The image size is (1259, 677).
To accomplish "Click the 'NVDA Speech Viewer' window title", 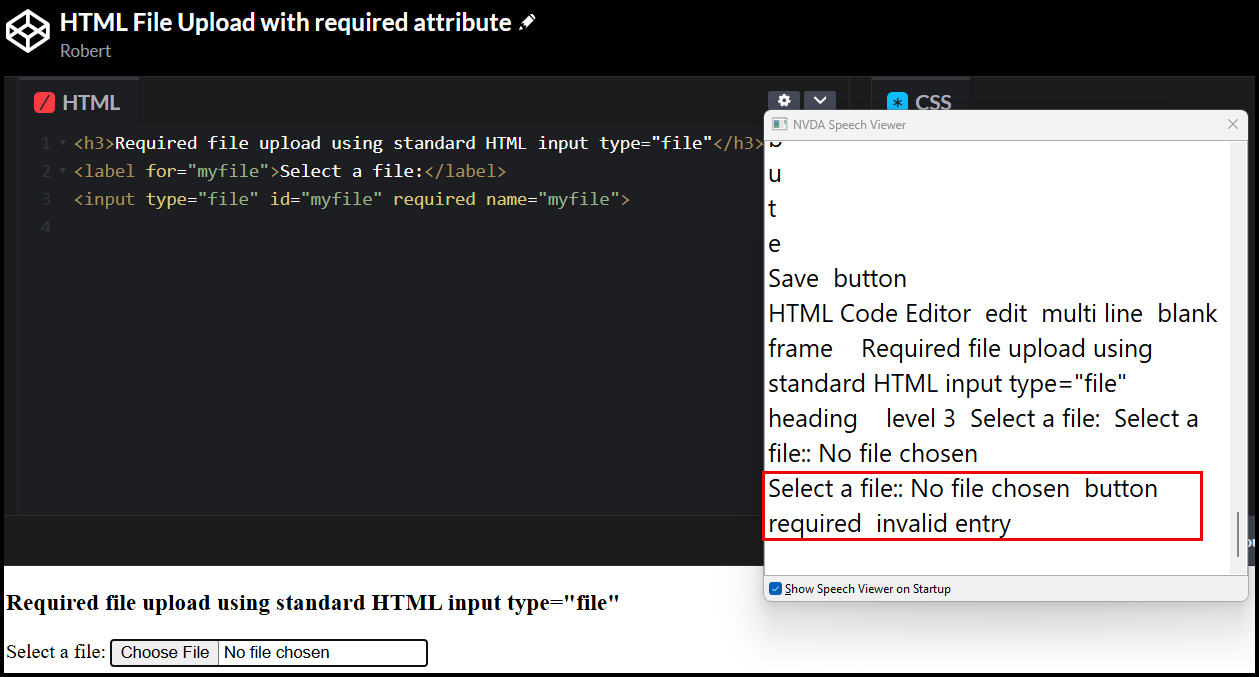I will pyautogui.click(x=850, y=125).
